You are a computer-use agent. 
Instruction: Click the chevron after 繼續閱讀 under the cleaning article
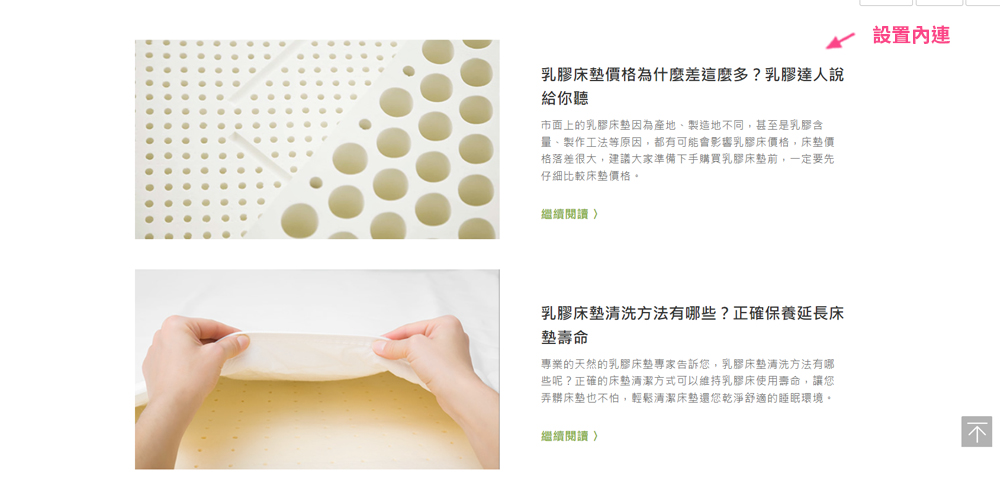coord(595,436)
